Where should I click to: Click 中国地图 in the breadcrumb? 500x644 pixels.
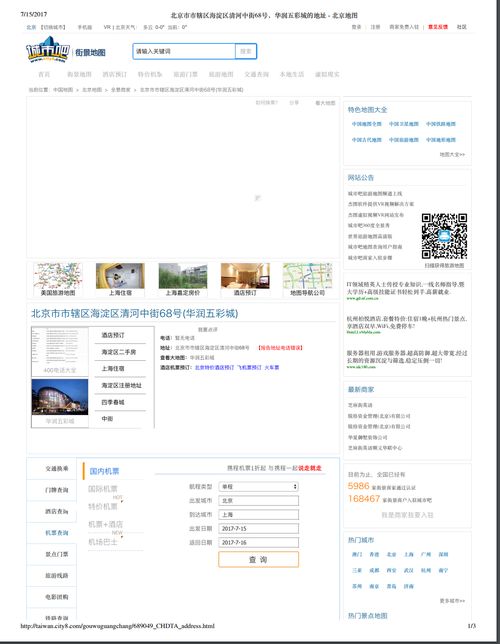pyautogui.click(x=63, y=90)
